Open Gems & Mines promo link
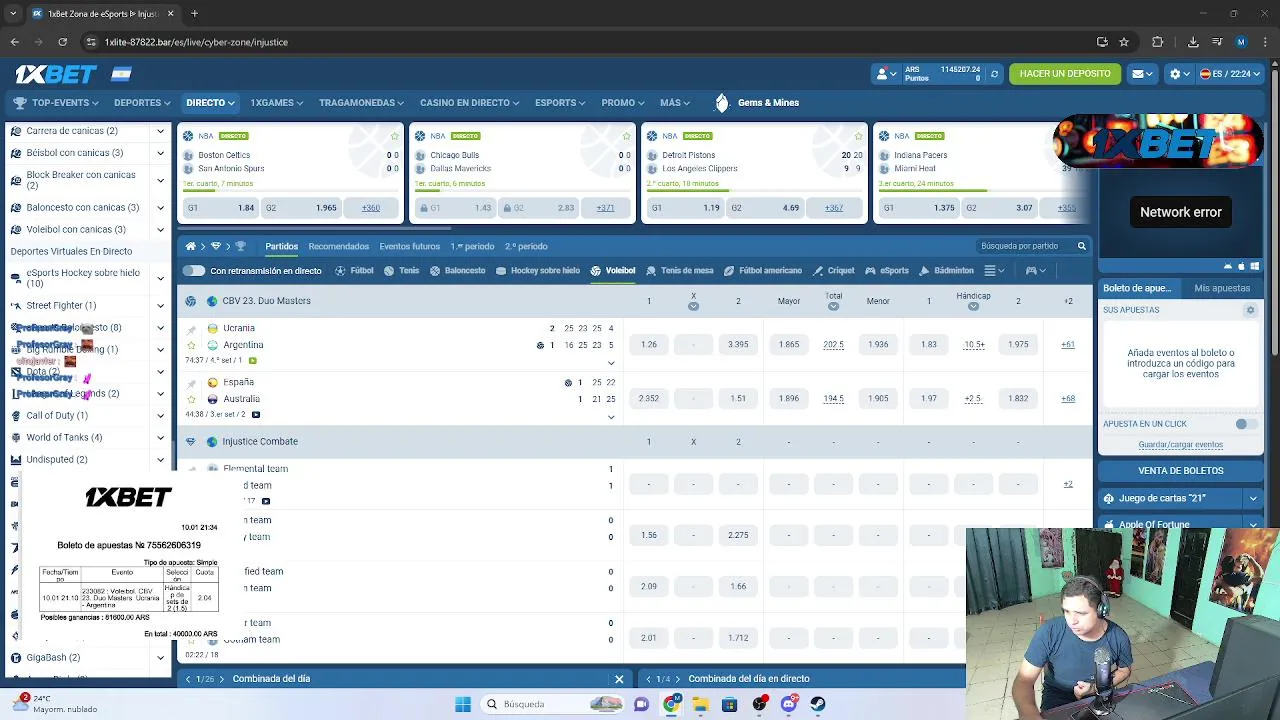The width and height of the screenshot is (1280, 720). 757,103
